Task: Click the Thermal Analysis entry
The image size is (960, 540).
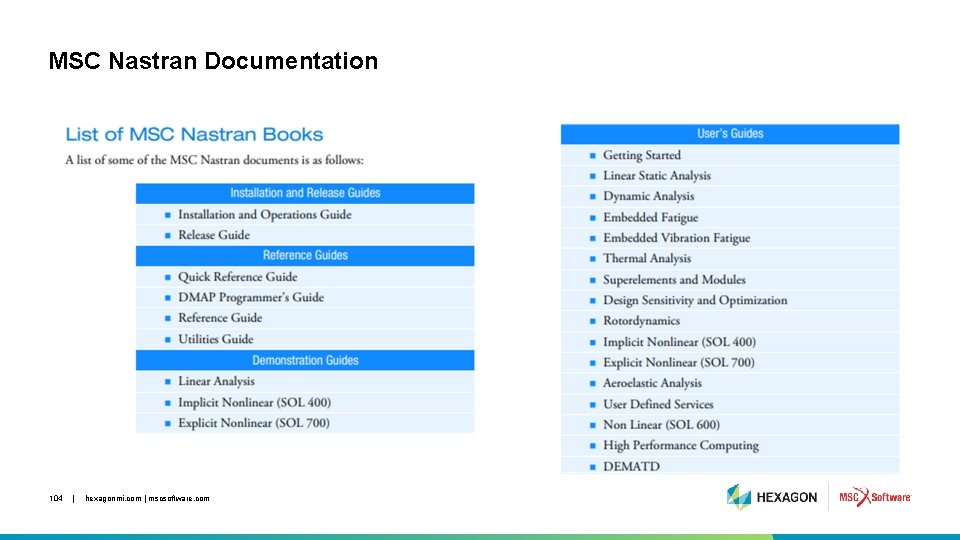Action: click(647, 258)
